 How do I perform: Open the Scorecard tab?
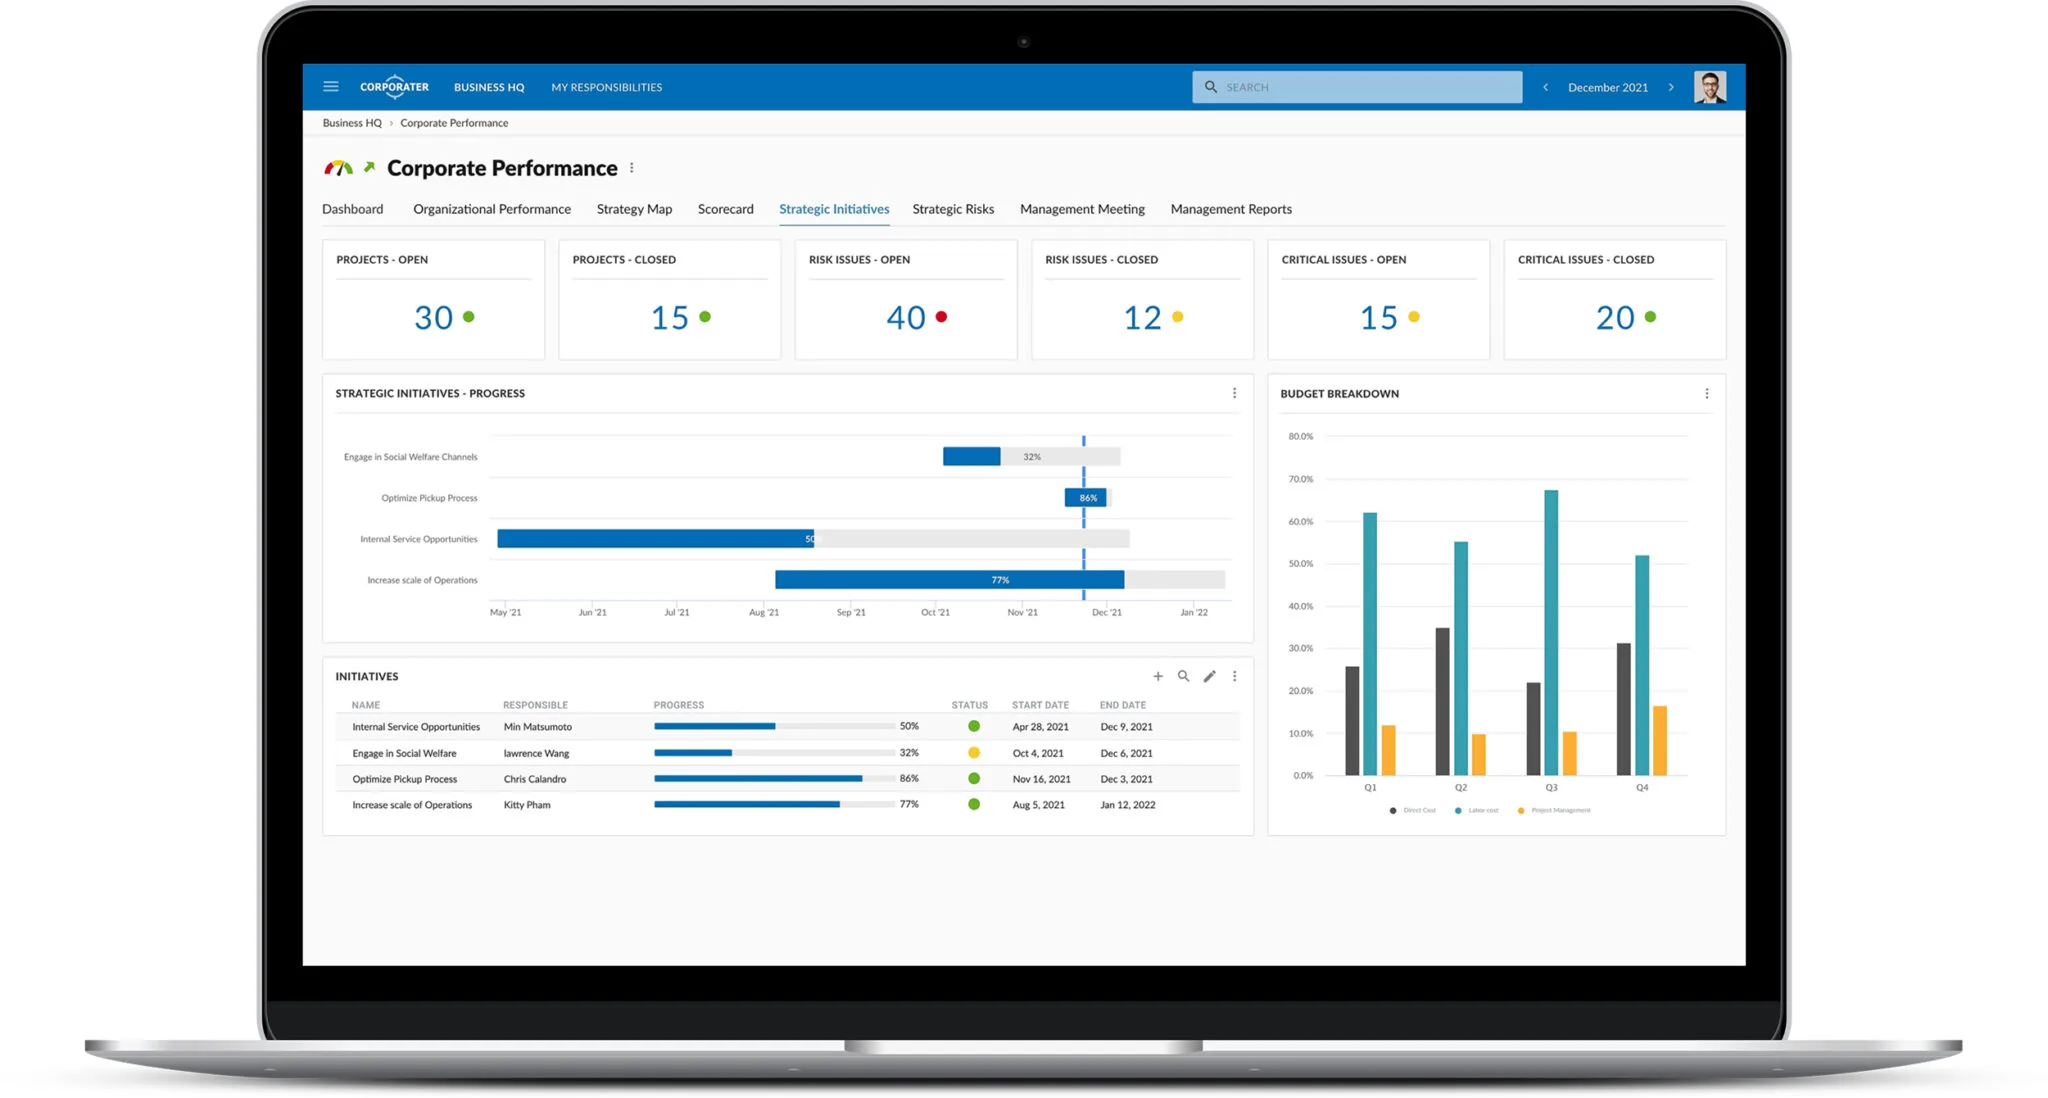coord(725,209)
